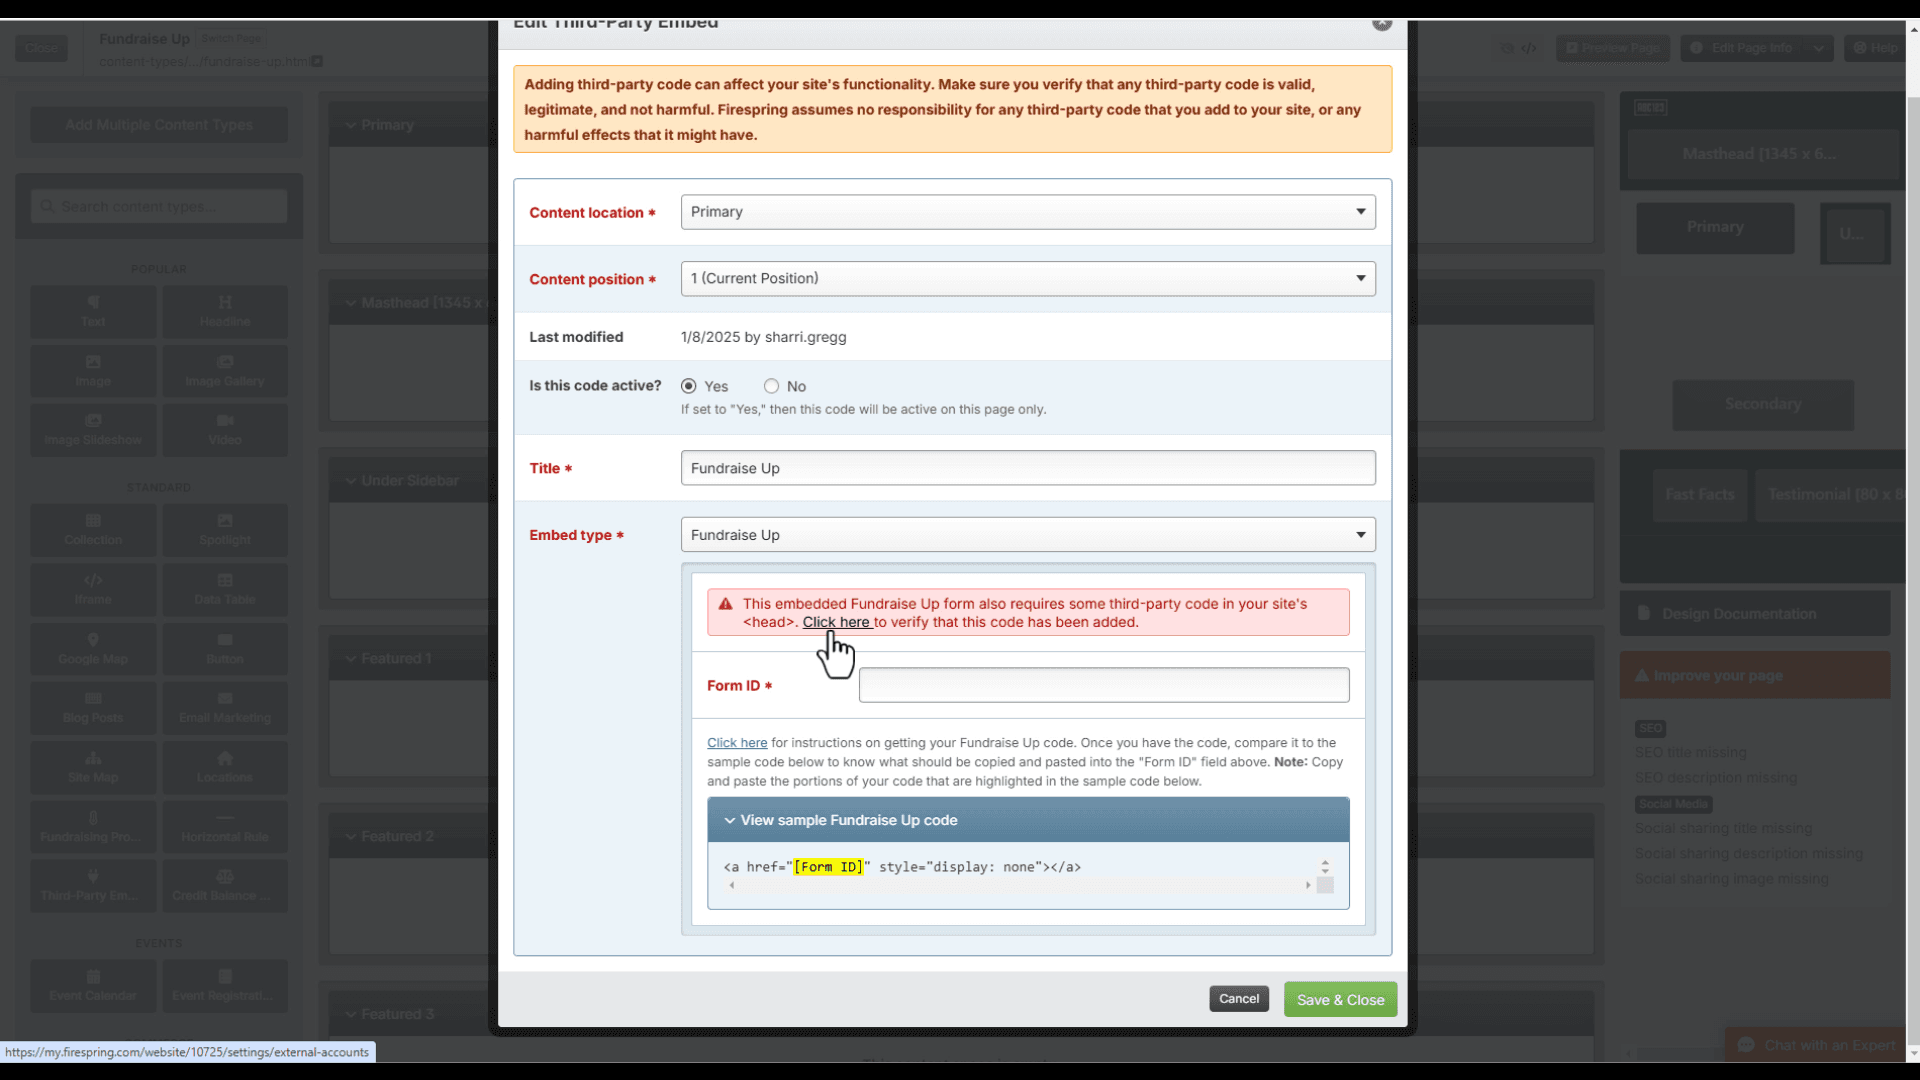Collapse View sample Fundraise Up code

[x=1028, y=820]
